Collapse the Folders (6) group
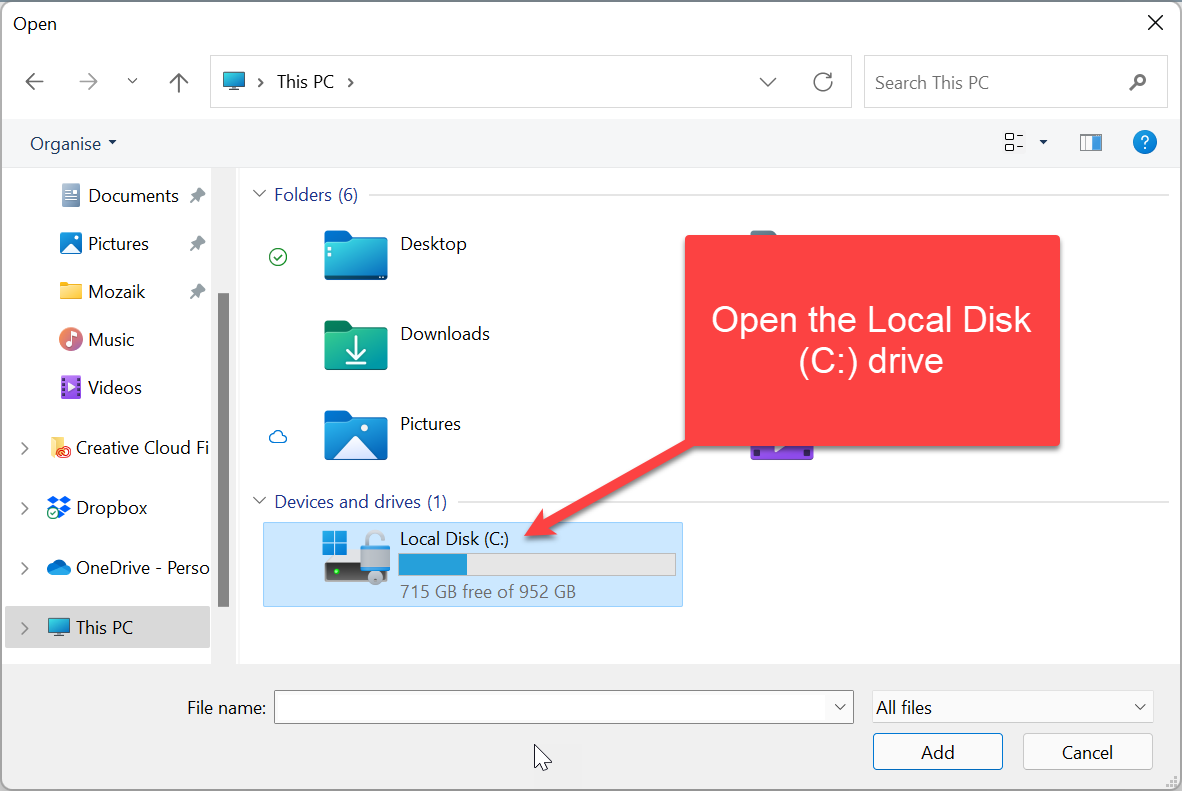The height and width of the screenshot is (791, 1182). [x=260, y=195]
